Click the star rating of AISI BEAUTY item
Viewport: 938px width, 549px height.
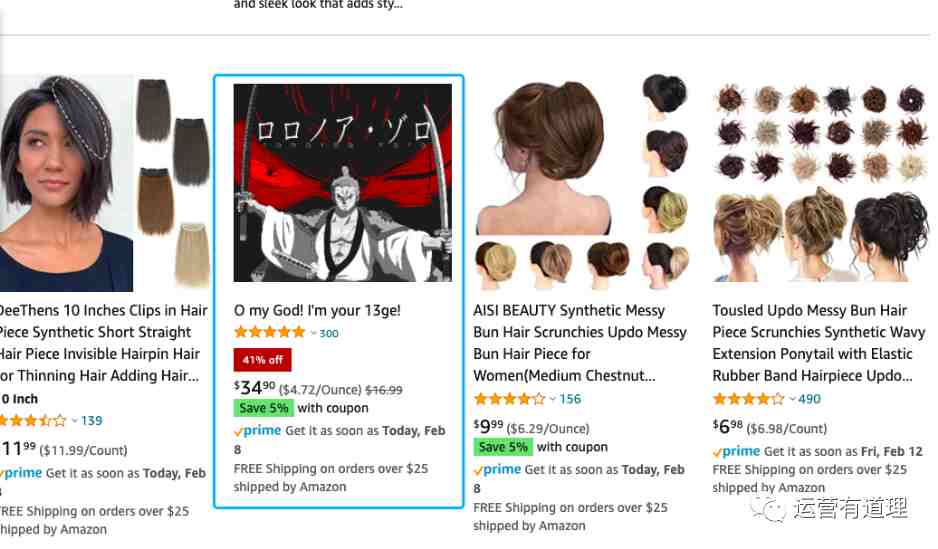pyautogui.click(x=509, y=399)
